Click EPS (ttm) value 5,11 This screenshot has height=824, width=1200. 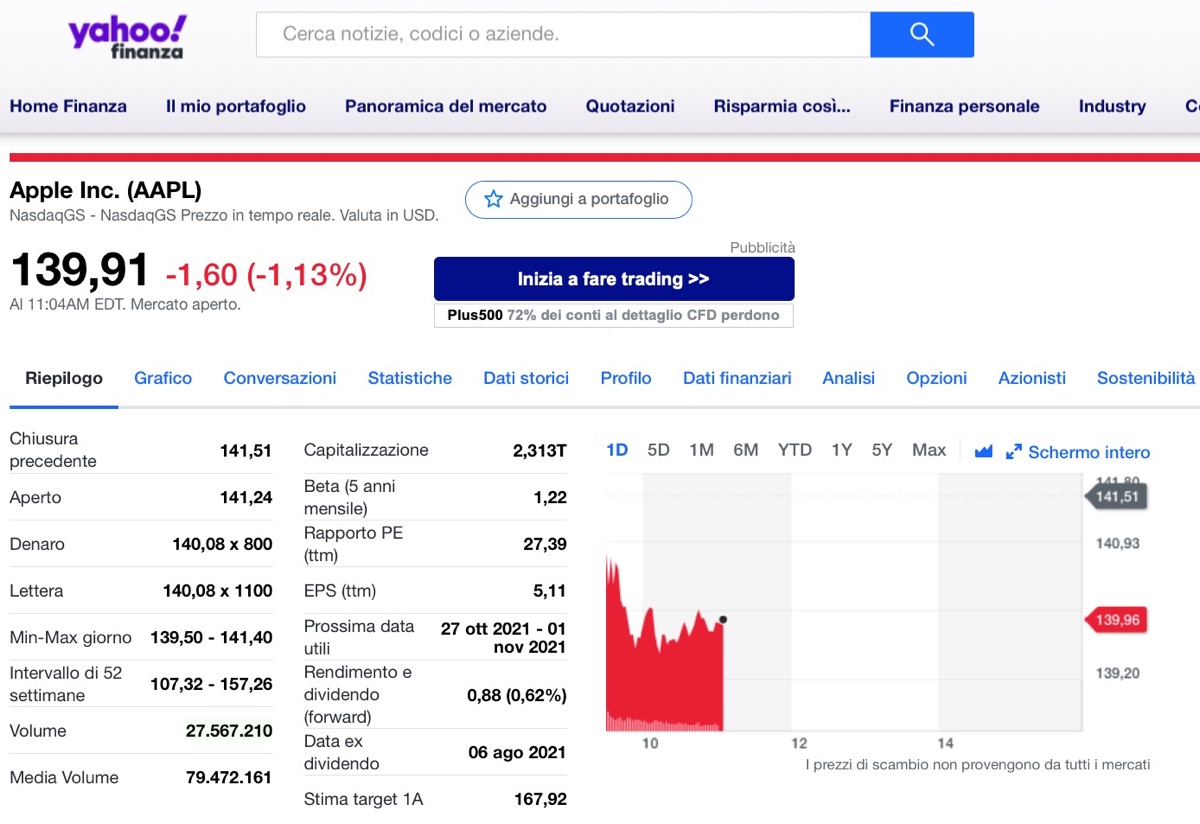550,591
